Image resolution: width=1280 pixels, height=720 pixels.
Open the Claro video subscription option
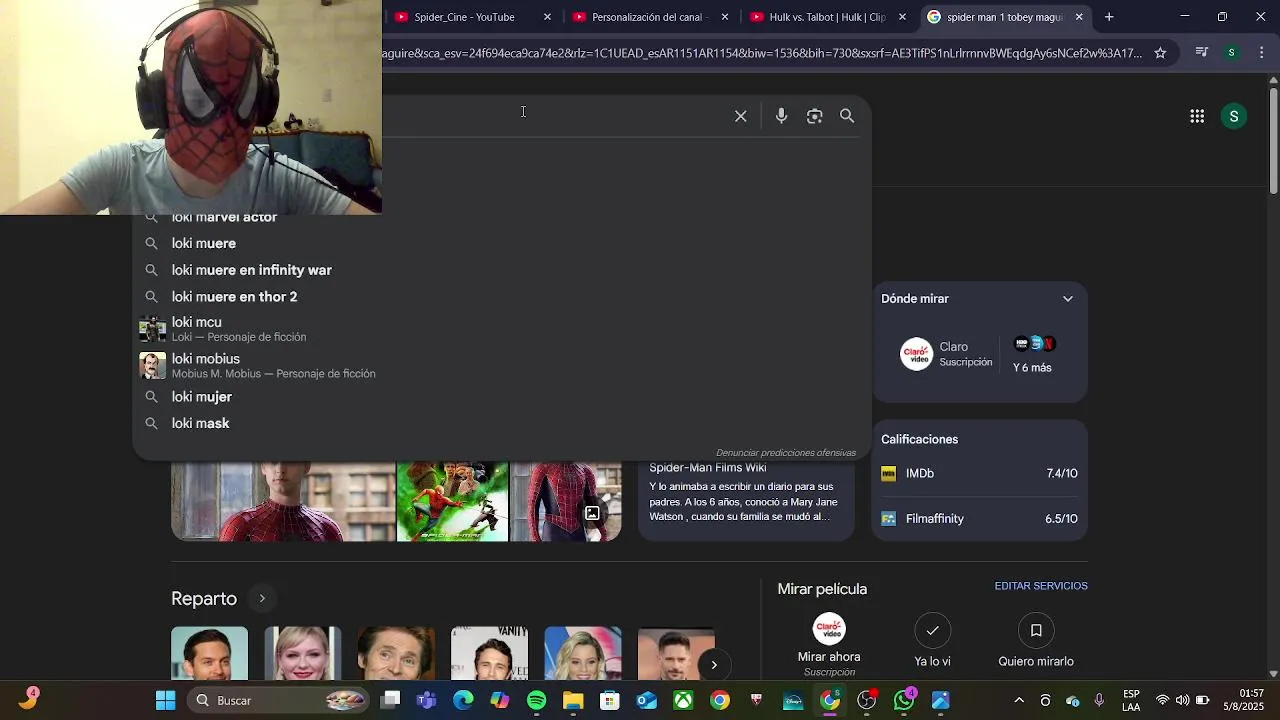(946, 354)
